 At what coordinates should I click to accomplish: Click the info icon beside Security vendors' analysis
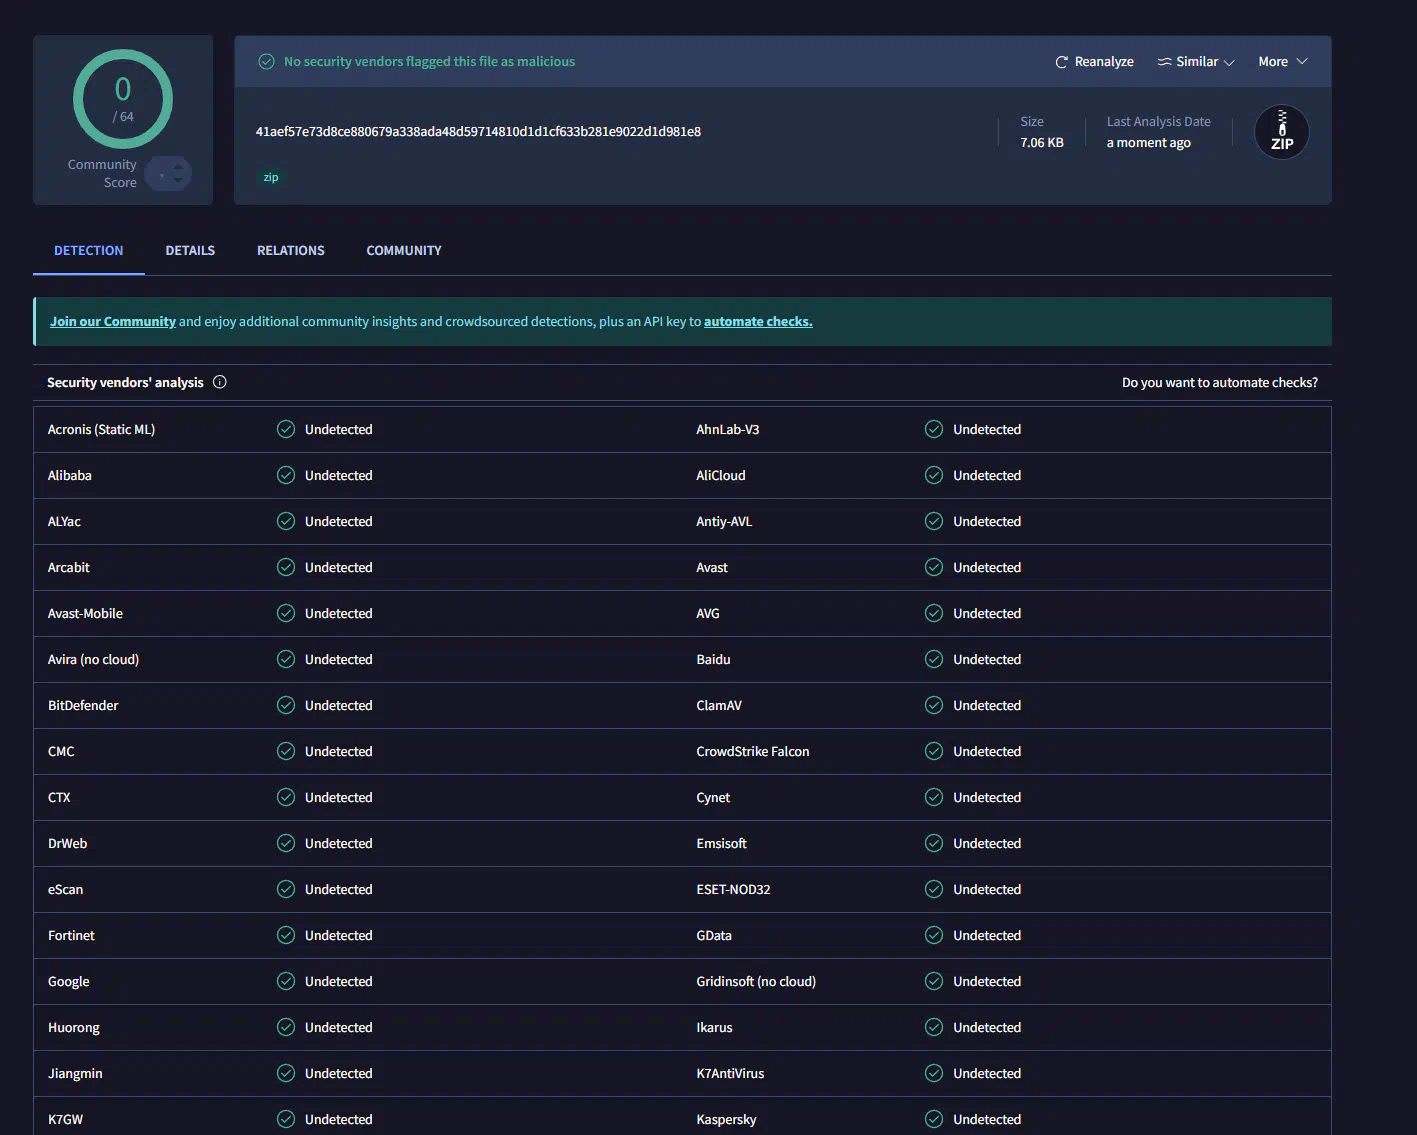tap(220, 382)
